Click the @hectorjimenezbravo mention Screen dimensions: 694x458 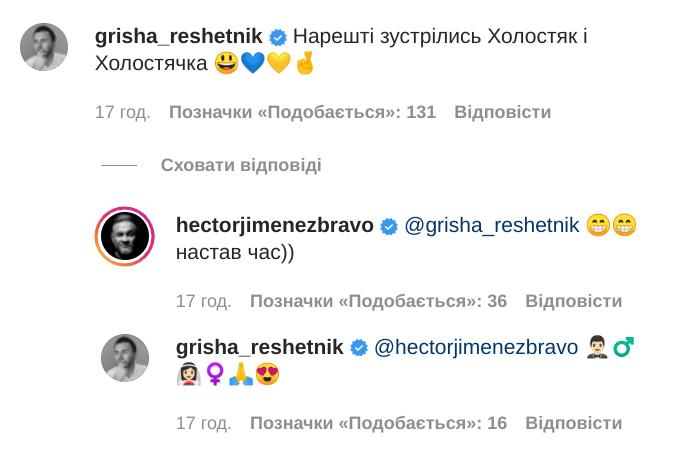476,348
